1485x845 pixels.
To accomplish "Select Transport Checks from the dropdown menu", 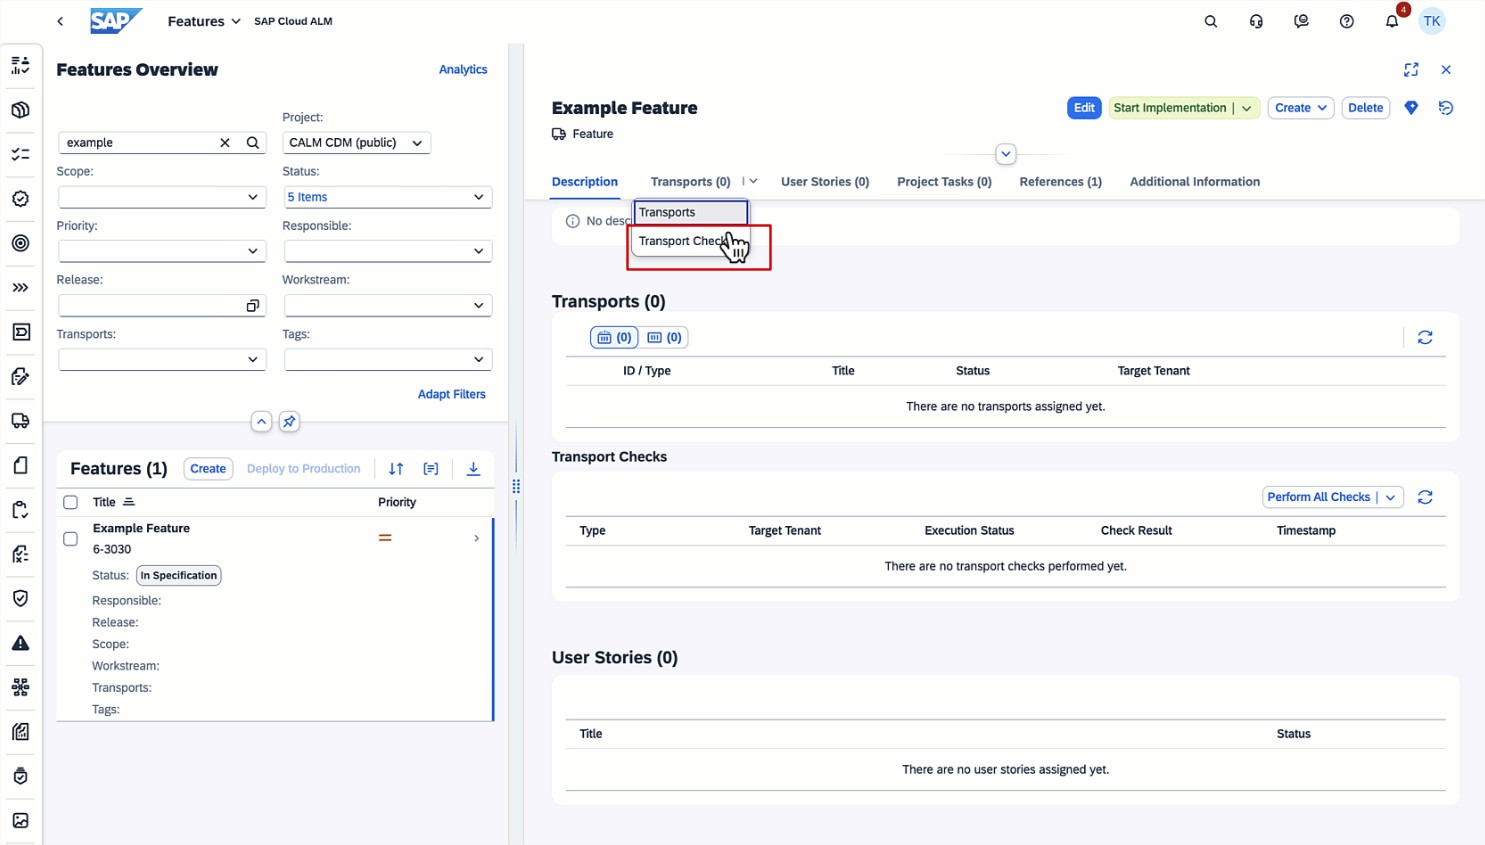I will coord(685,241).
